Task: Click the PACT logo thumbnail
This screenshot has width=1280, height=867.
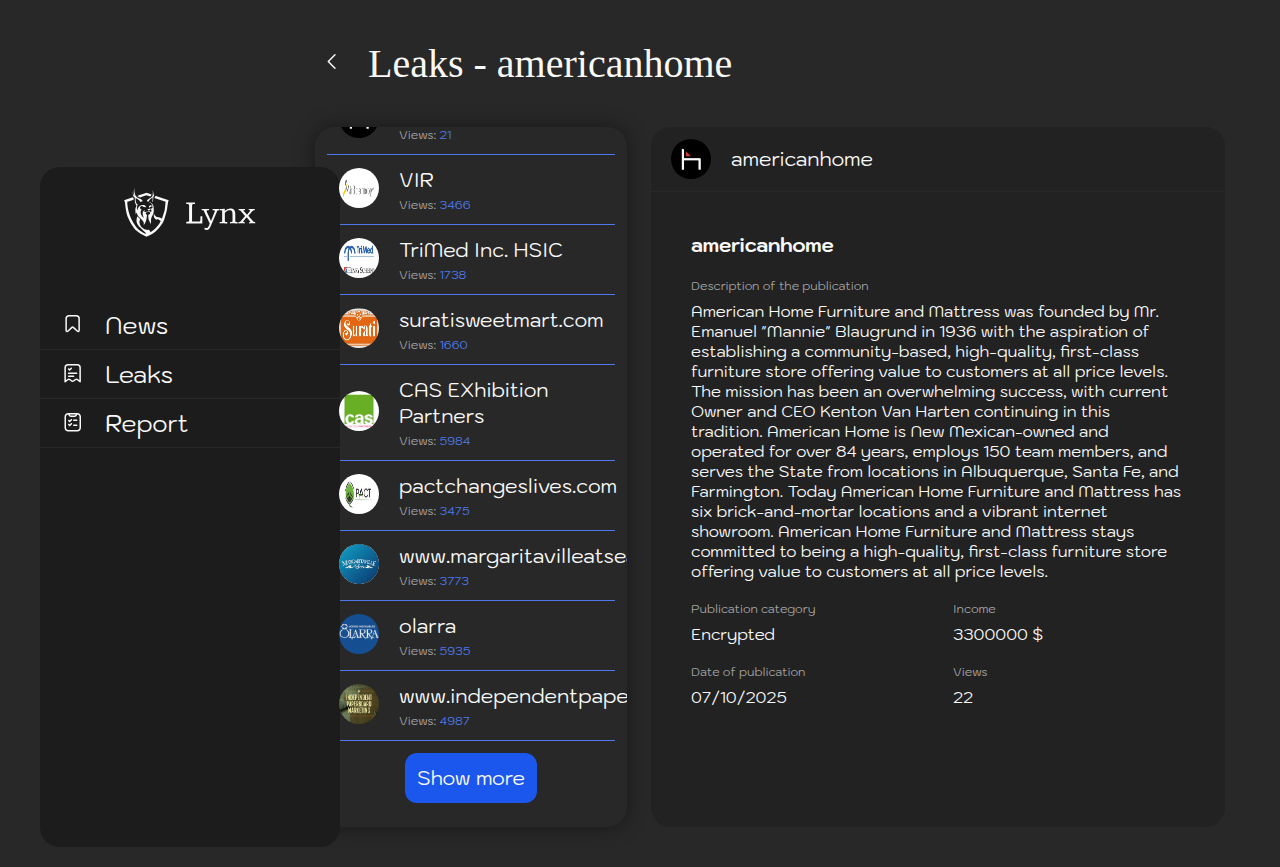Action: 359,494
